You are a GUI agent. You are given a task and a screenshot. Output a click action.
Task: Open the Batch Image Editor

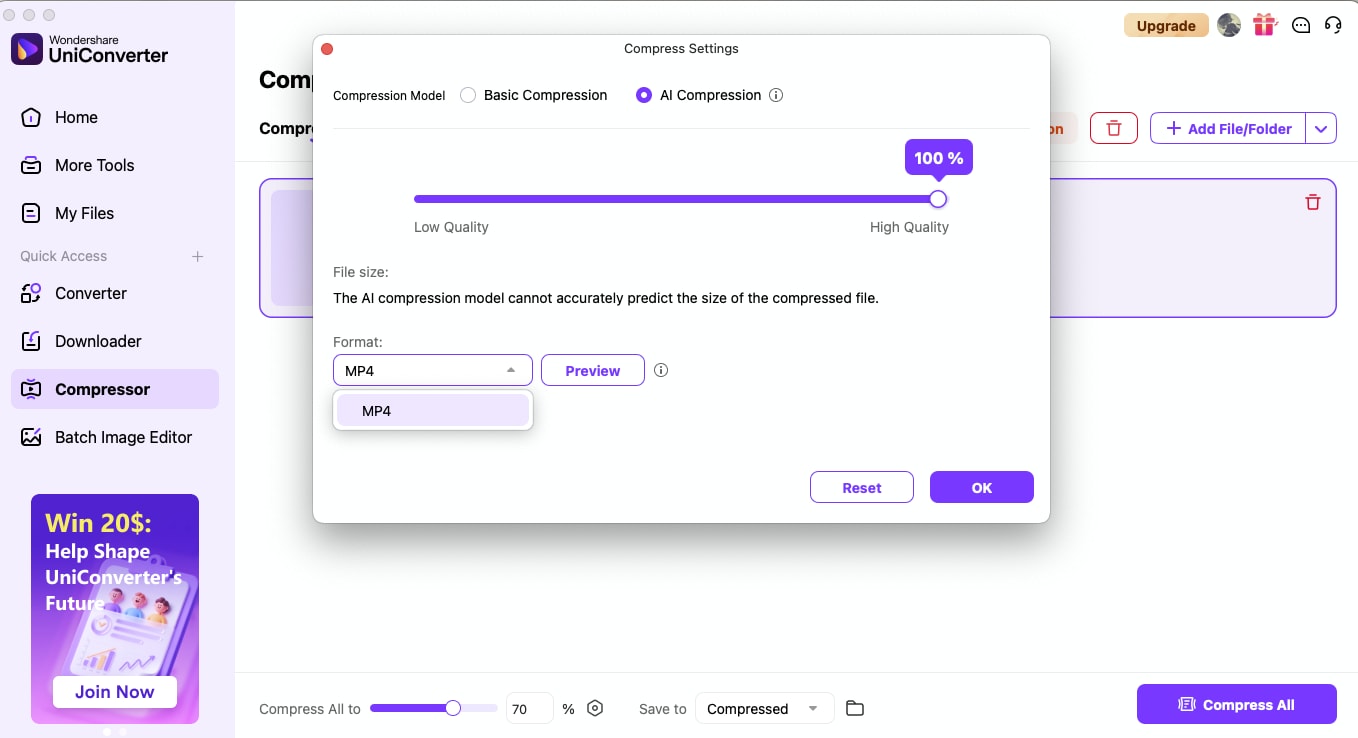(x=115, y=437)
